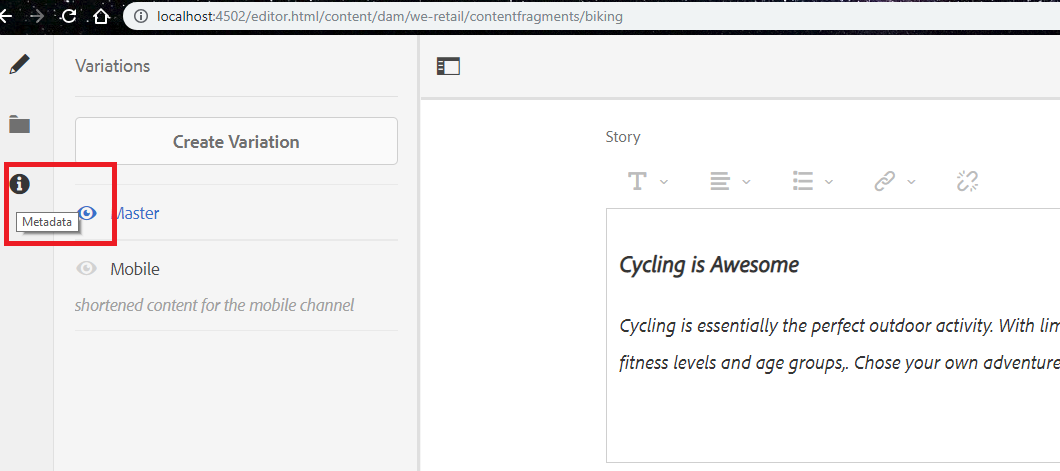Expand the list options dropdown arrow
This screenshot has height=471, width=1060.
(x=829, y=182)
